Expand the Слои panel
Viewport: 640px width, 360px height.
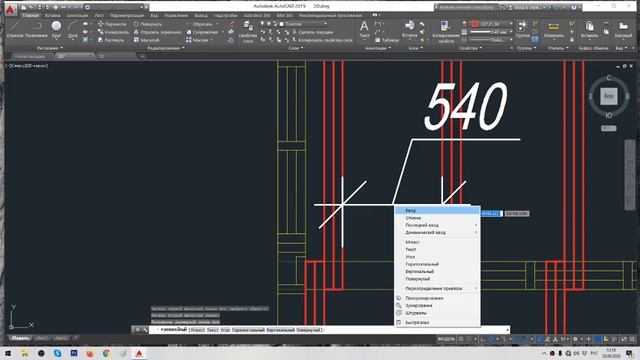pyautogui.click(x=296, y=48)
